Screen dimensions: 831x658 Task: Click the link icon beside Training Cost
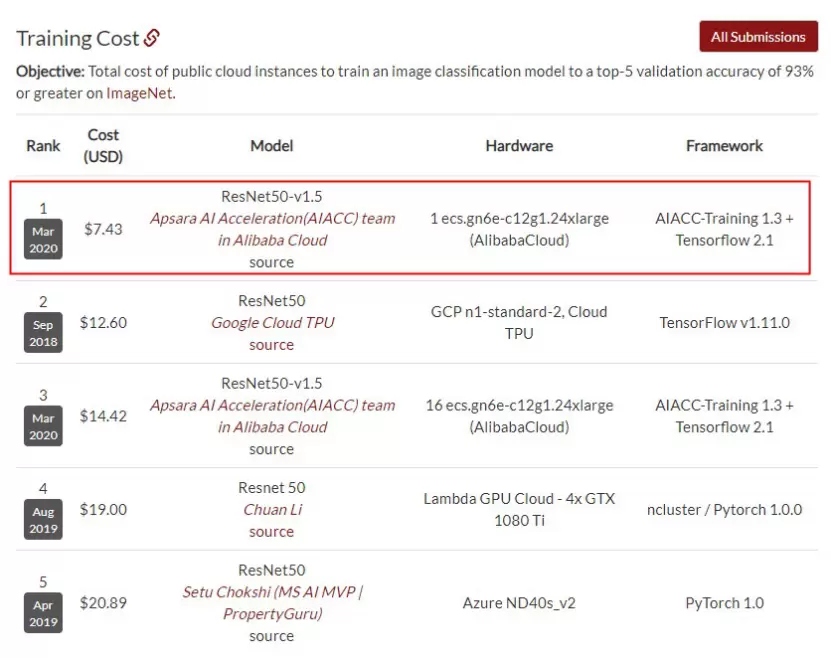coord(151,39)
